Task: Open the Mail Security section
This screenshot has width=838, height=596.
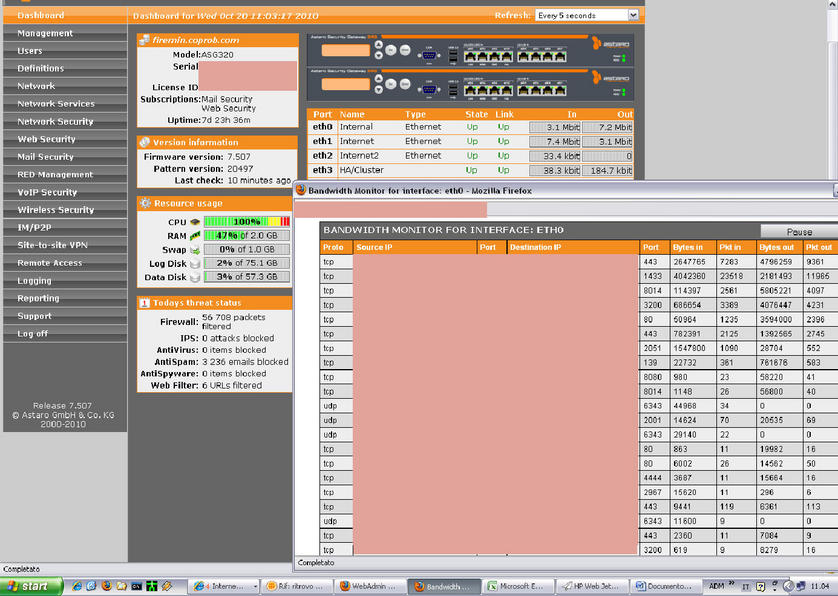Action: click(x=65, y=157)
